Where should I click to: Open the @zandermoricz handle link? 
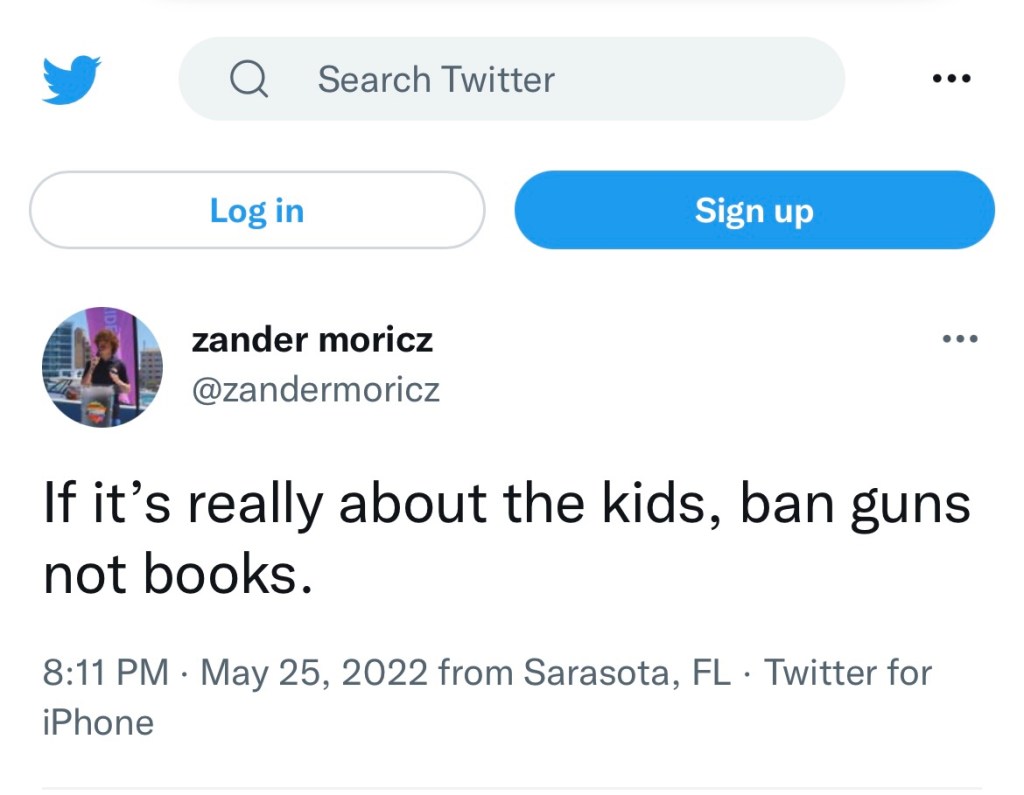(x=315, y=389)
